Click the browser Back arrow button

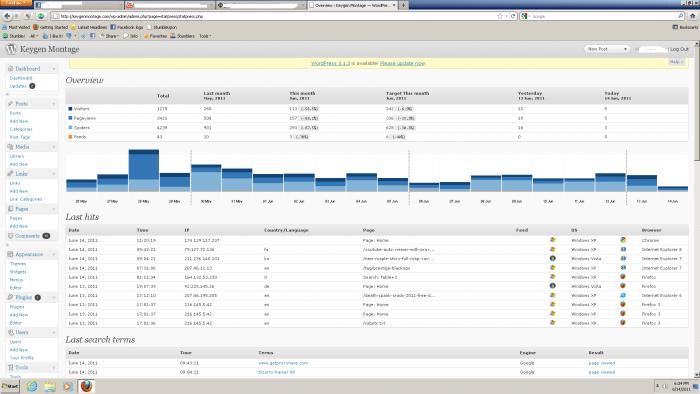[7, 16]
